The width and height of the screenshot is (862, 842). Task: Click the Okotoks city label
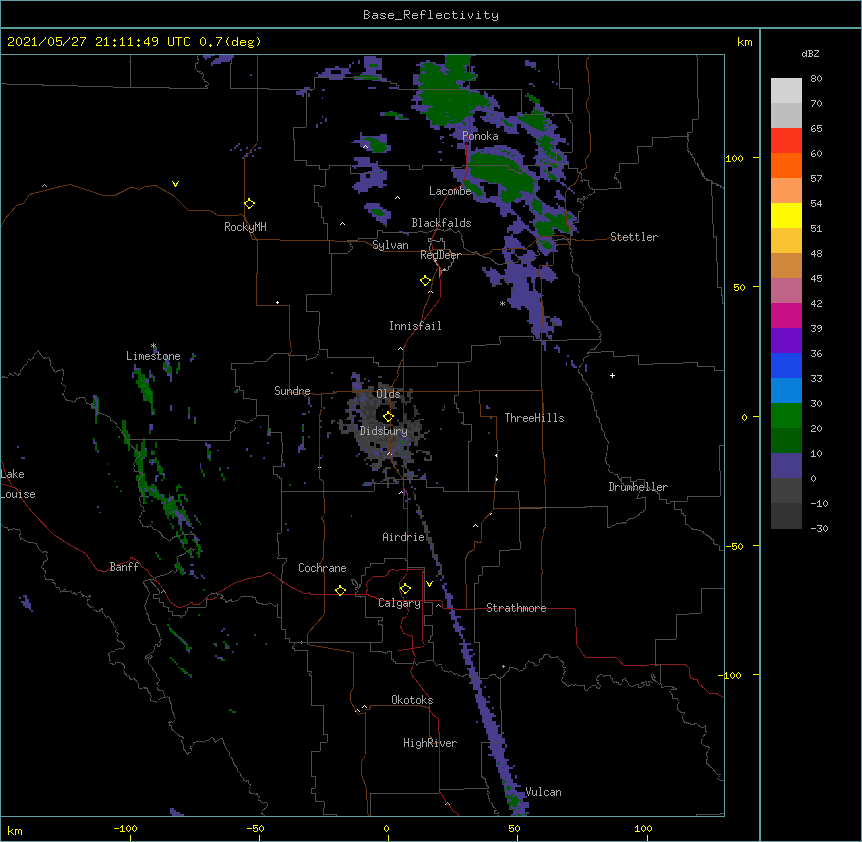click(412, 700)
